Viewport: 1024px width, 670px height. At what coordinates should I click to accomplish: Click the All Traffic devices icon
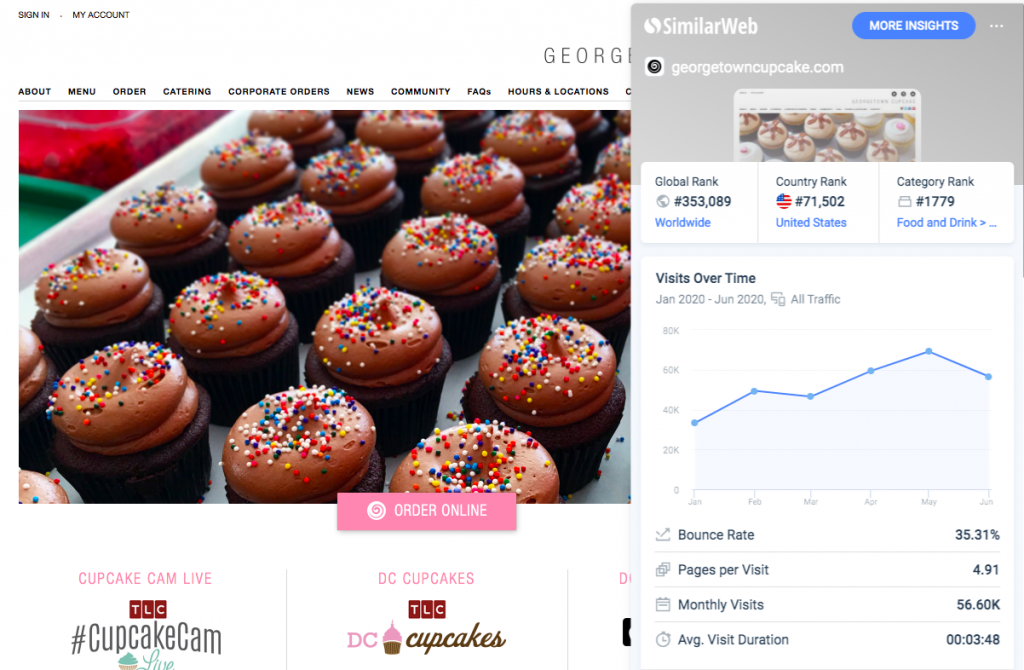[778, 299]
